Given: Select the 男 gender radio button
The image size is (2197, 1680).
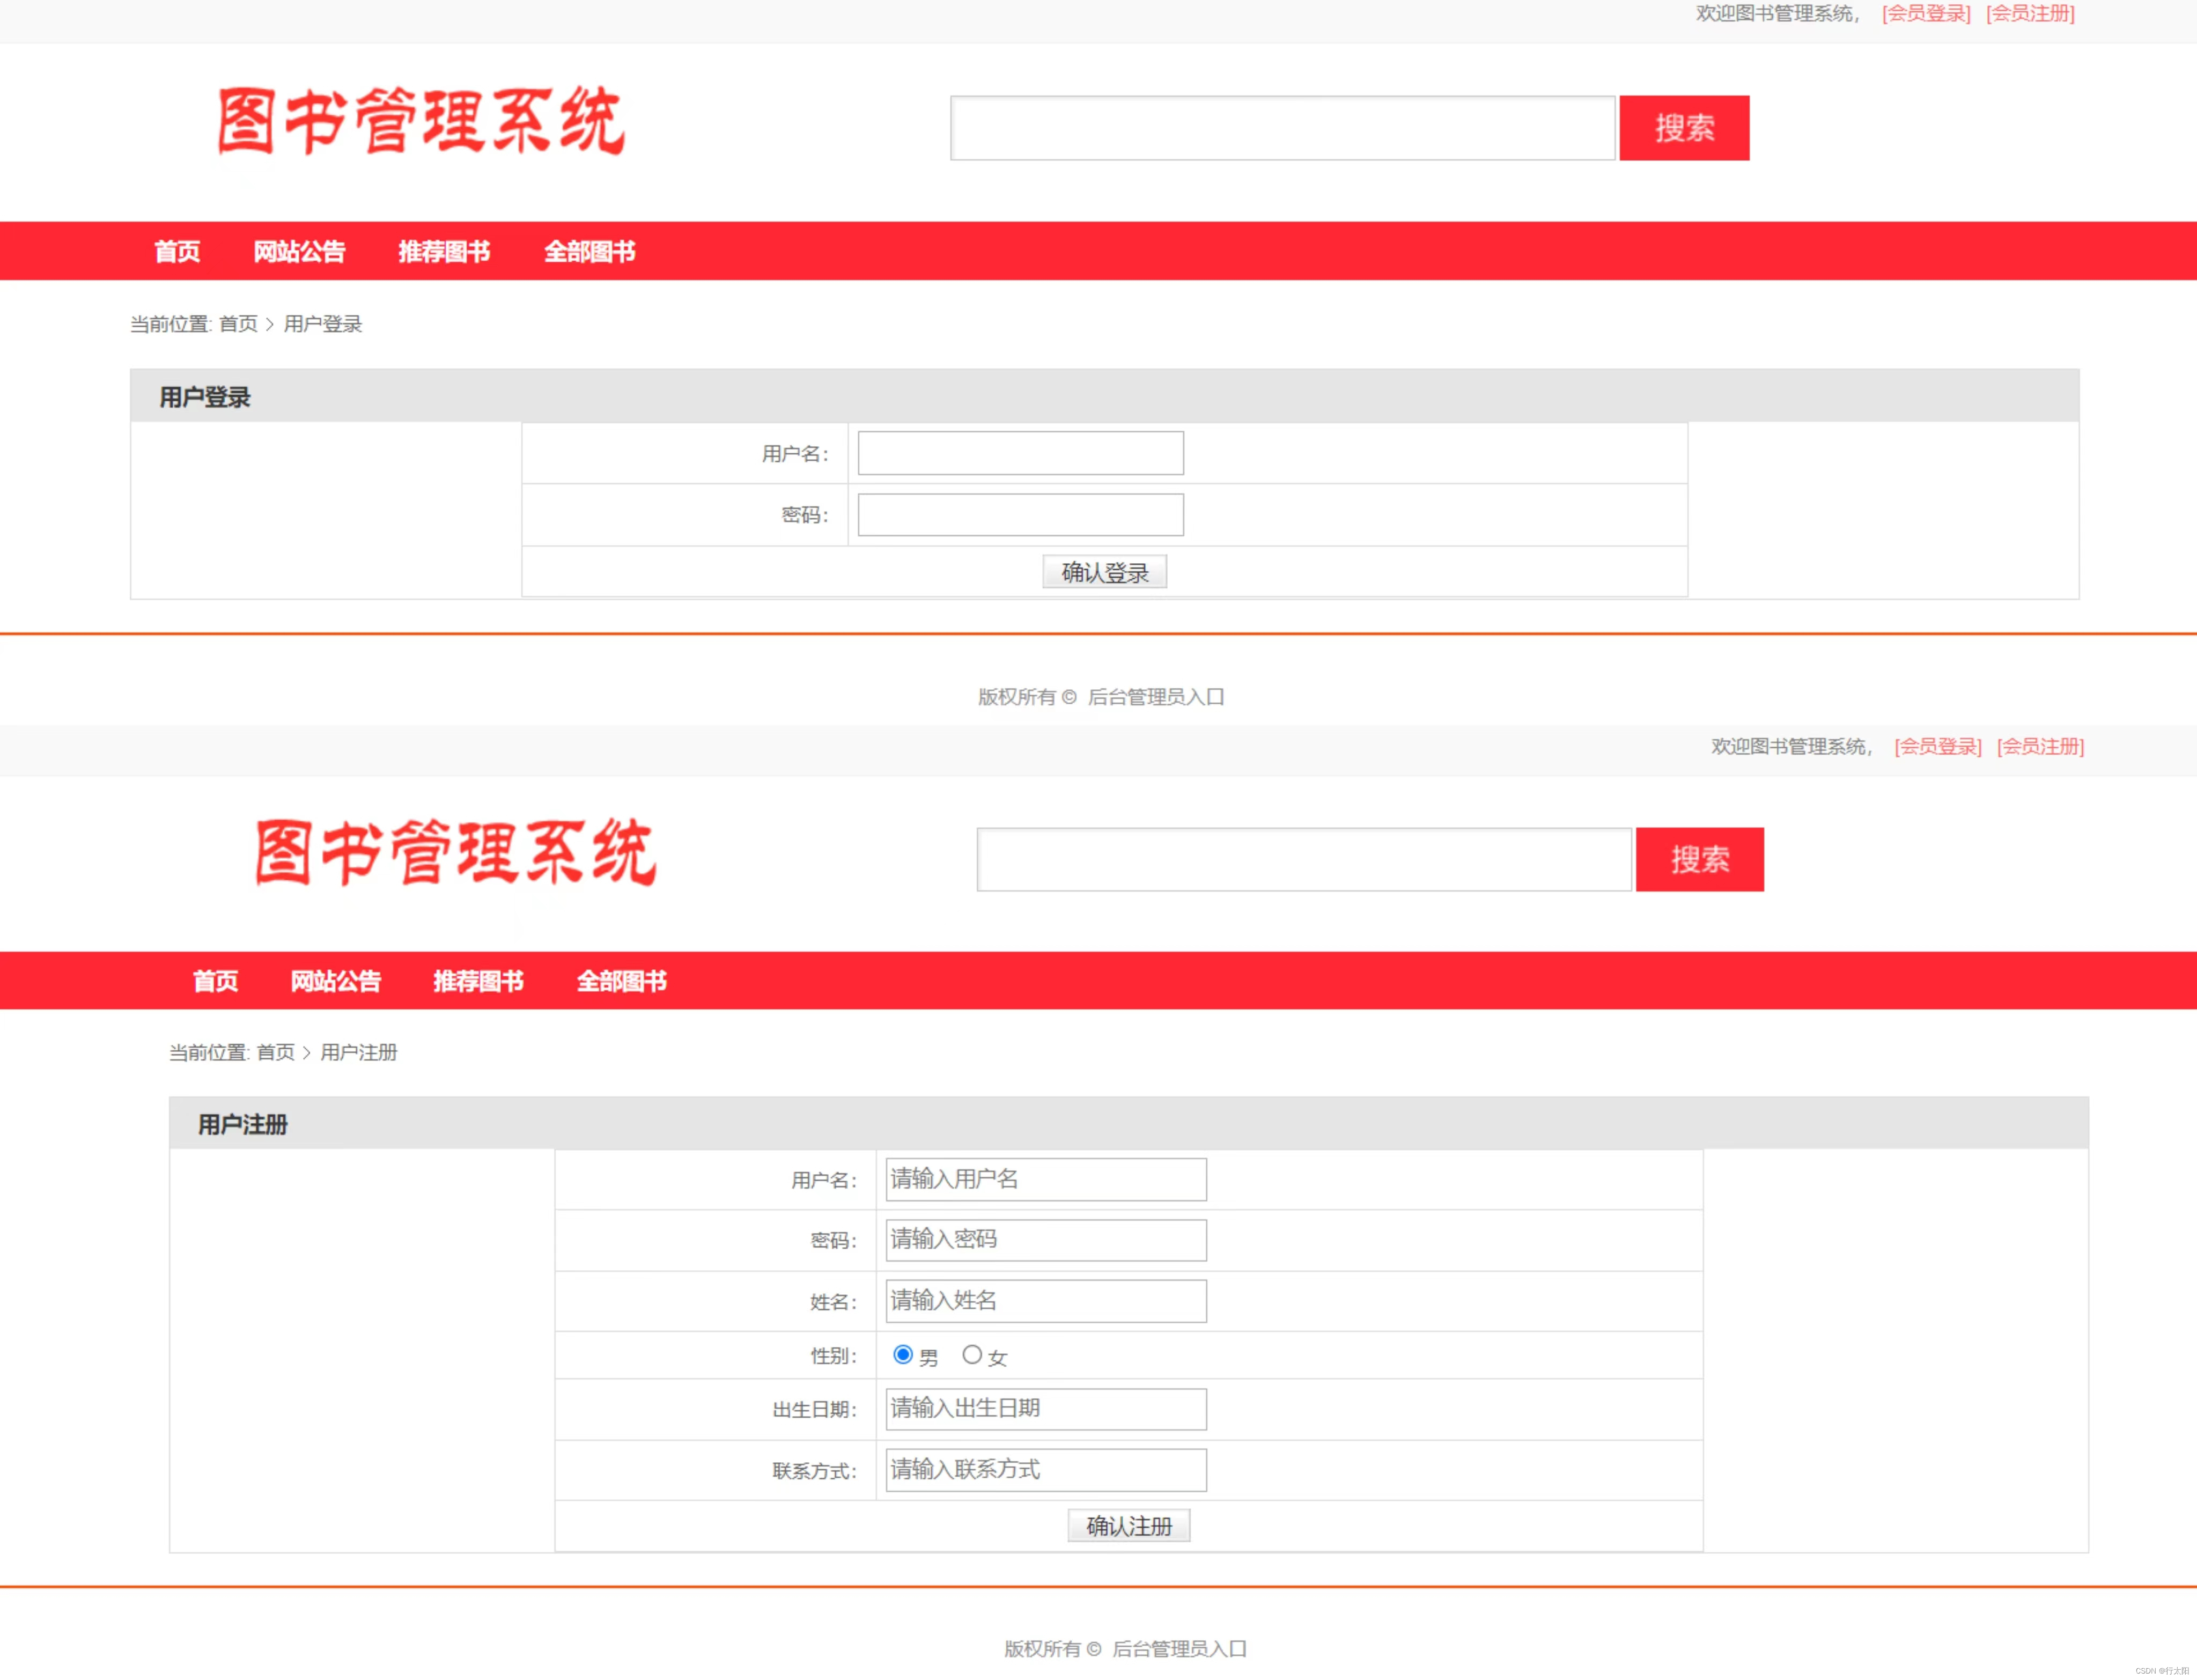Looking at the screenshot, I should pos(902,1355).
